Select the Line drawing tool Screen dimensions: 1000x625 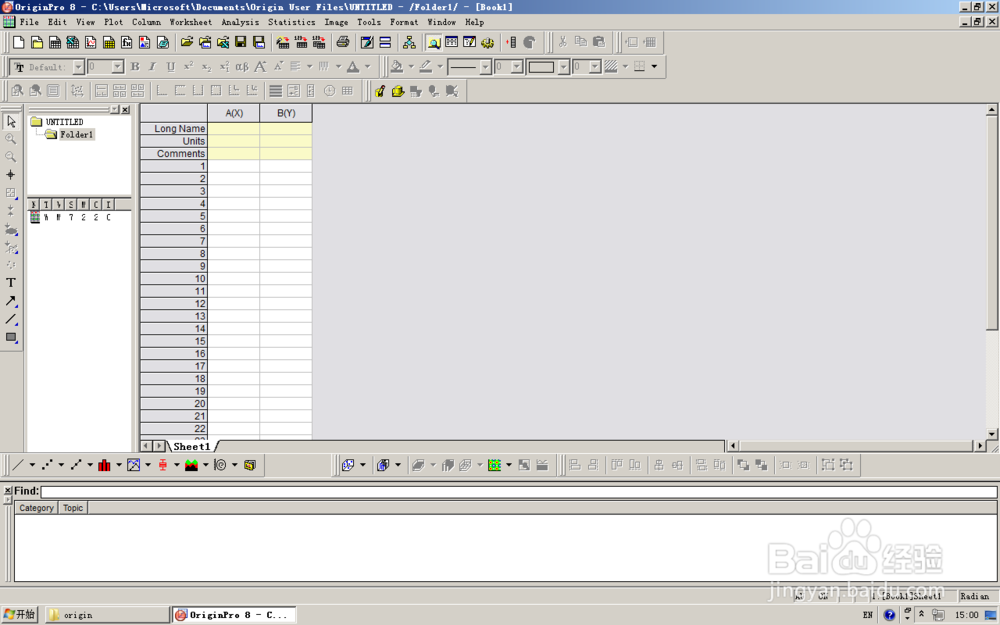[11, 319]
